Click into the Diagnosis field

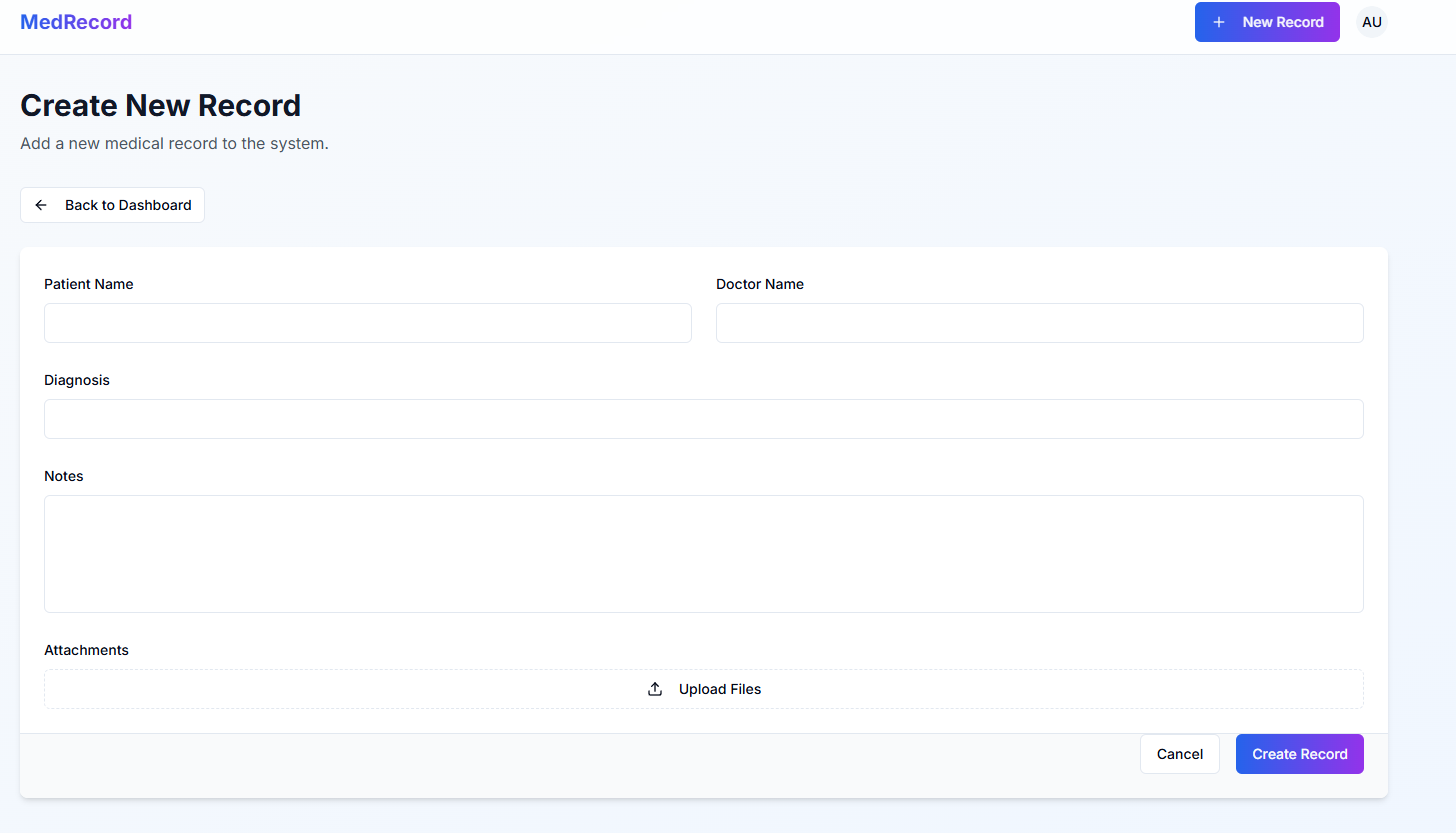(704, 419)
